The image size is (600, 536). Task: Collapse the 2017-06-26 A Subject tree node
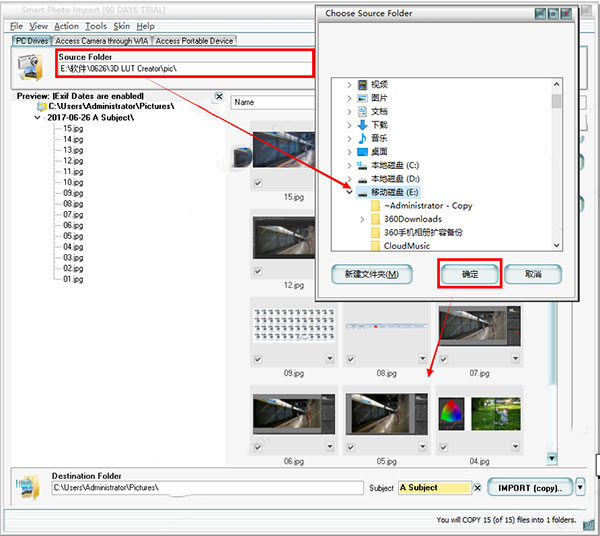[x=37, y=117]
